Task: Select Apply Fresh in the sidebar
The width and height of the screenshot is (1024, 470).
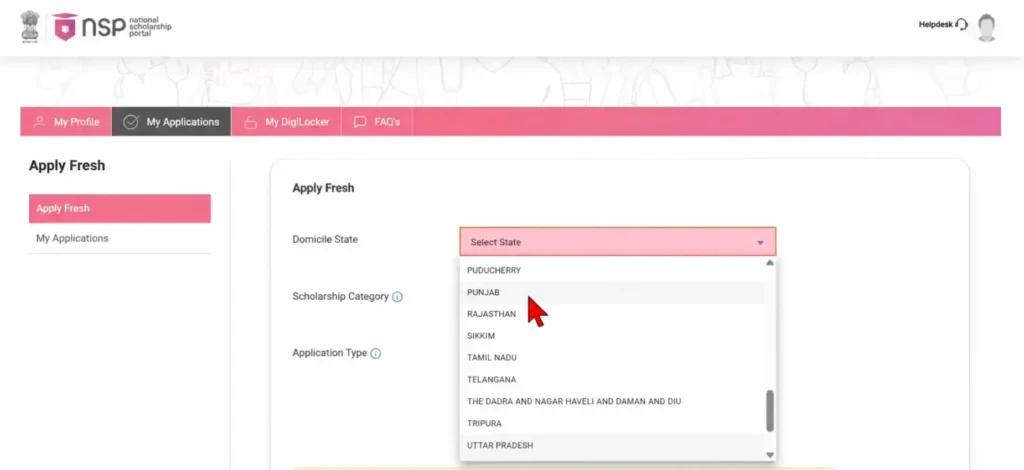Action: point(120,208)
